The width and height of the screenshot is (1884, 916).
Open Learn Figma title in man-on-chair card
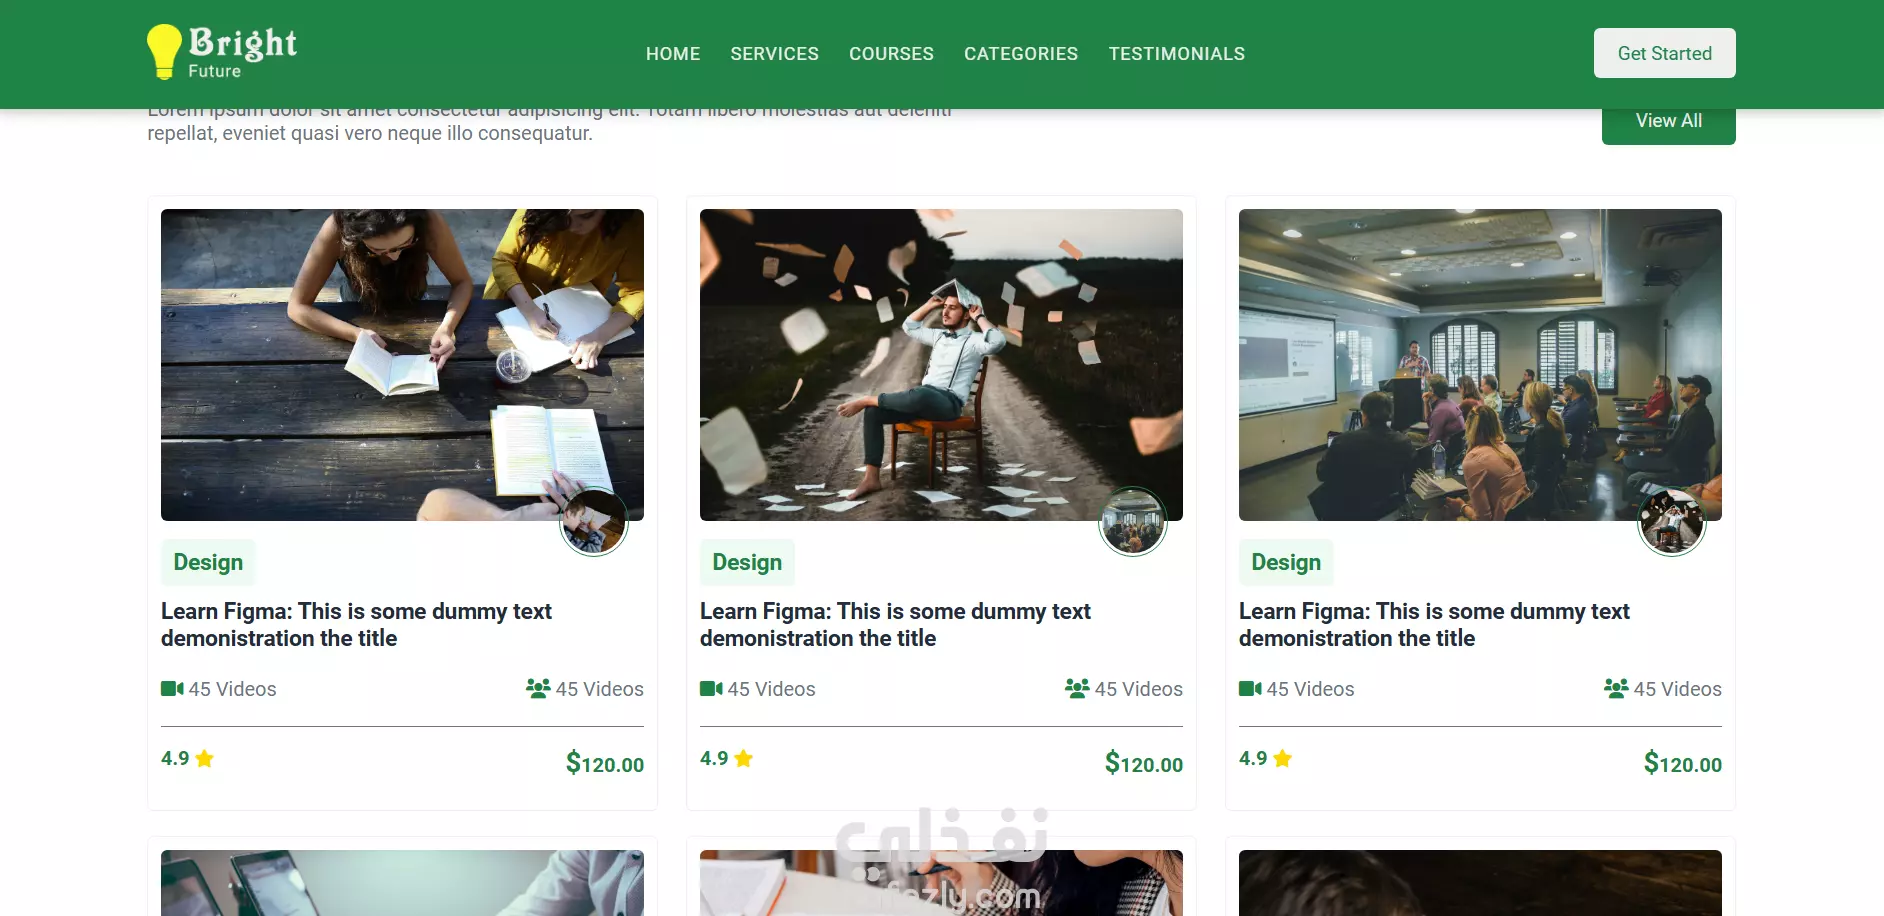click(895, 625)
